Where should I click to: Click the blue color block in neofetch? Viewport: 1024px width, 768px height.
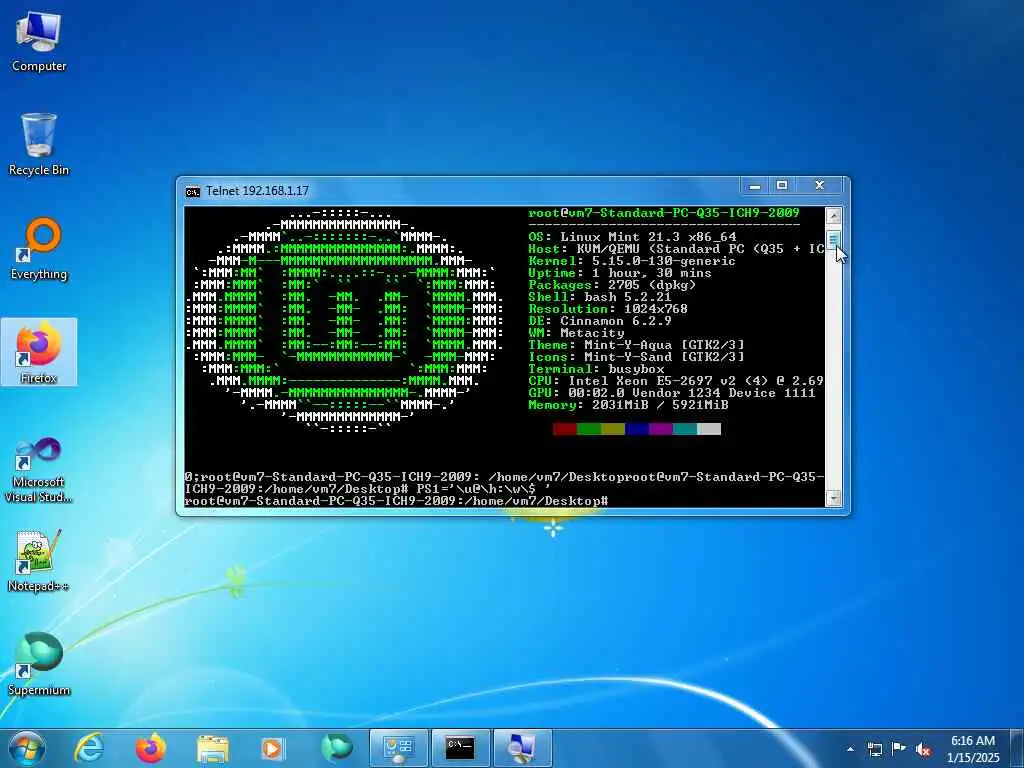pos(637,429)
